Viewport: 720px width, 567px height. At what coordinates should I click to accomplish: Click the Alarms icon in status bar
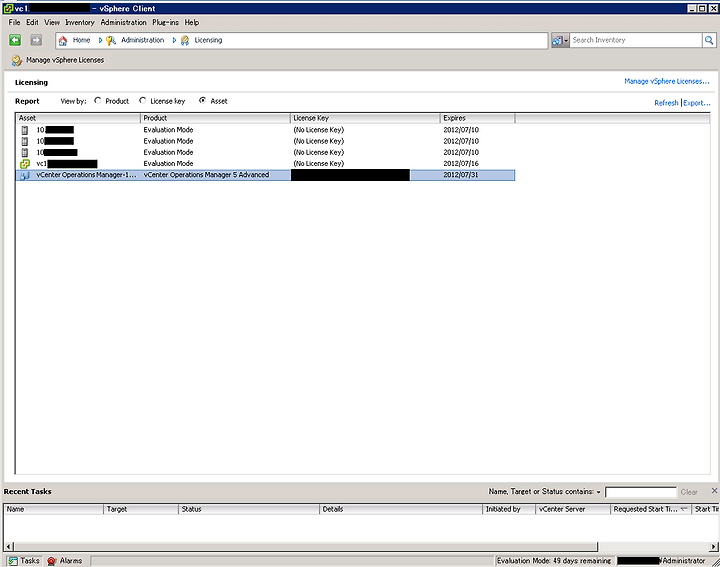(x=51, y=561)
